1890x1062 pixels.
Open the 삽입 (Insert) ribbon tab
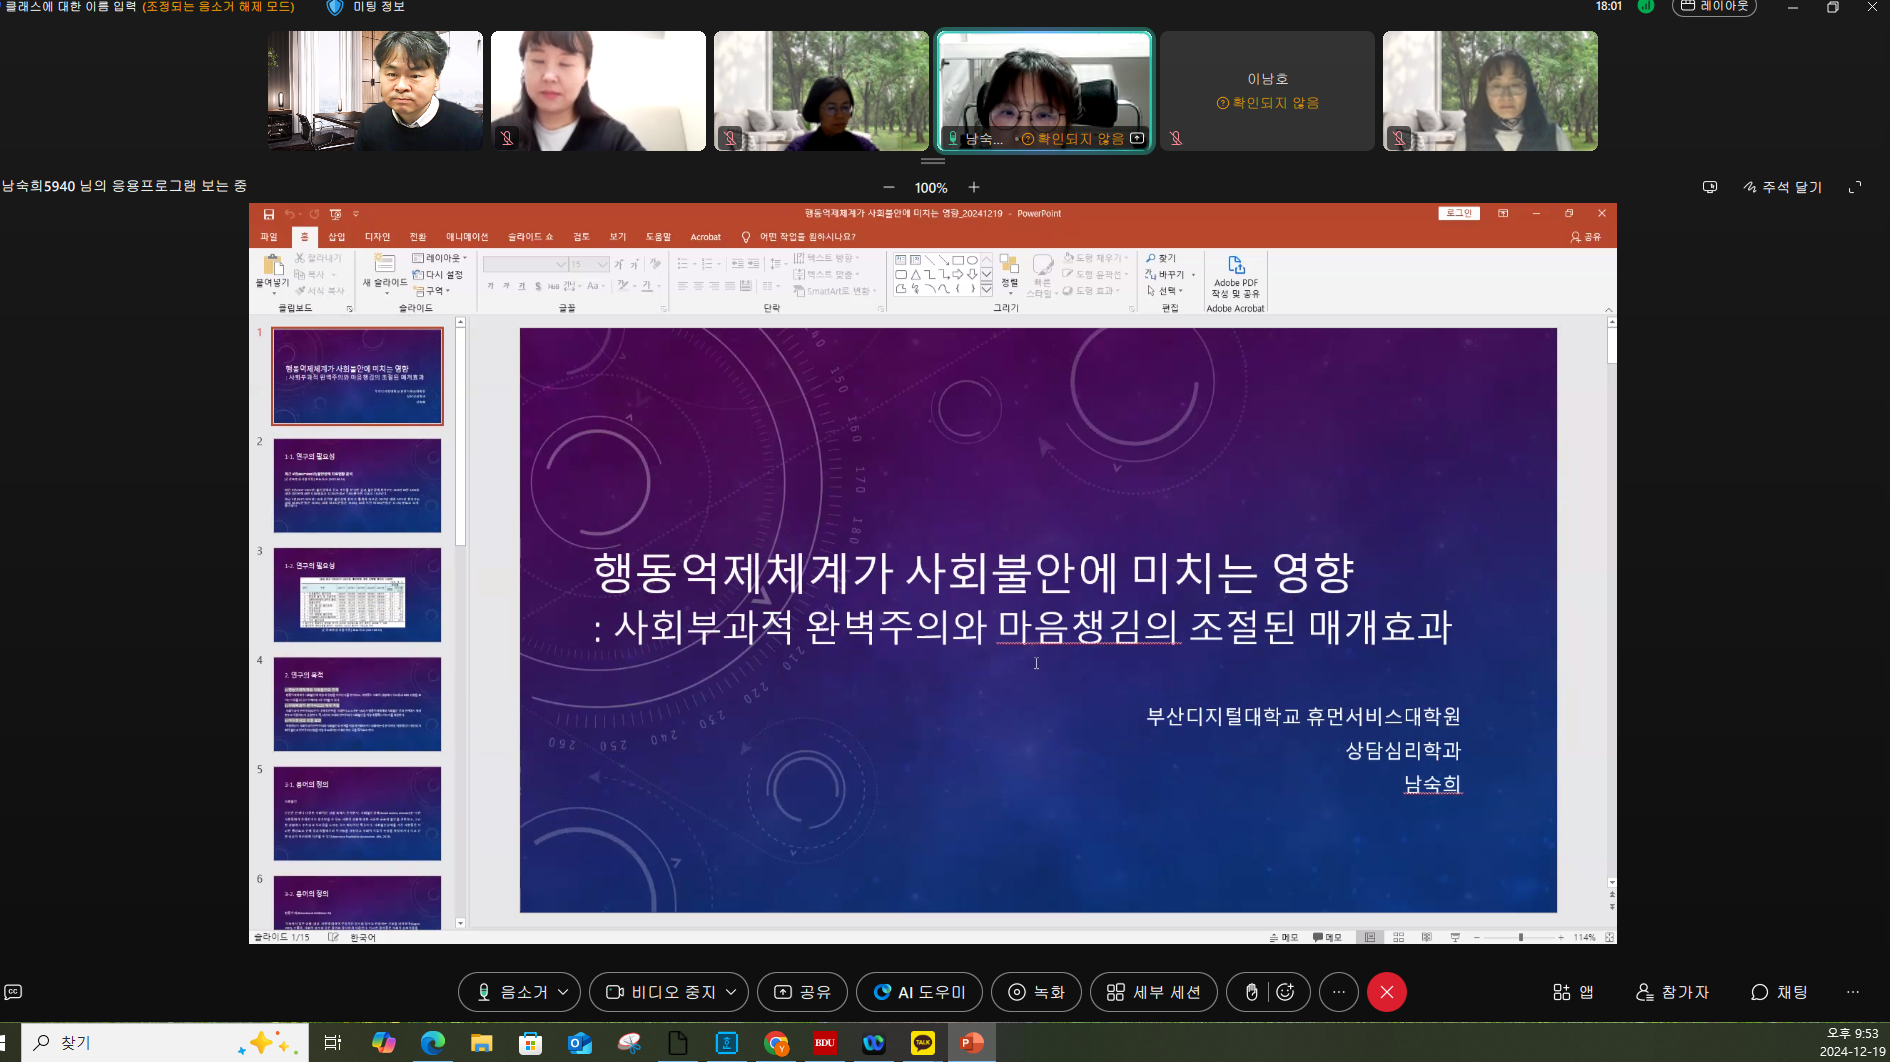[x=337, y=237]
